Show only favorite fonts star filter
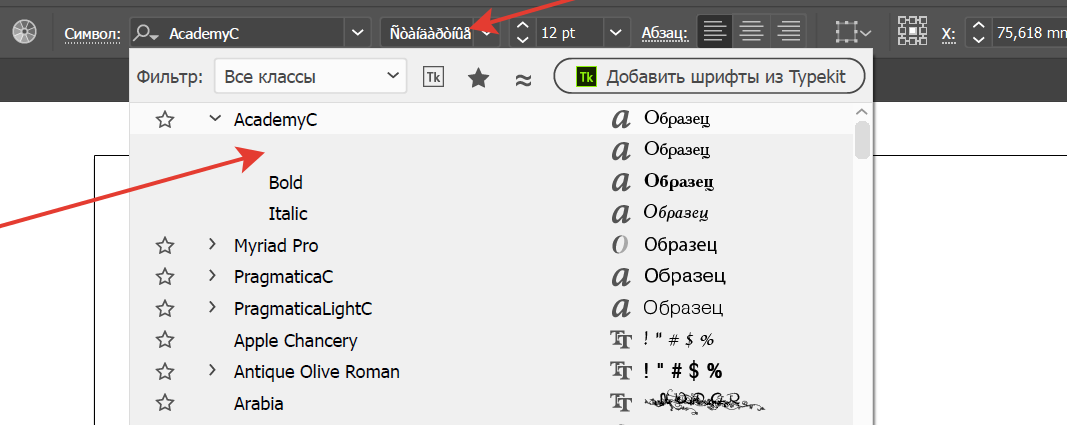The height and width of the screenshot is (425, 1067). pyautogui.click(x=479, y=78)
